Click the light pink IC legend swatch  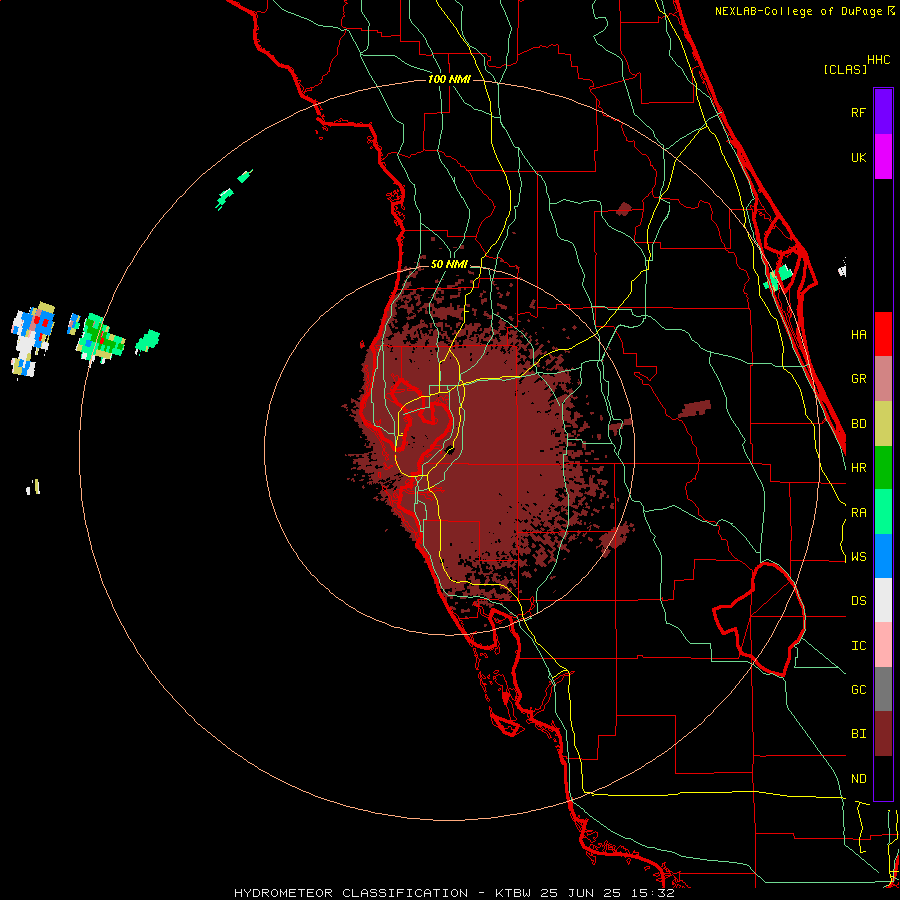[883, 645]
